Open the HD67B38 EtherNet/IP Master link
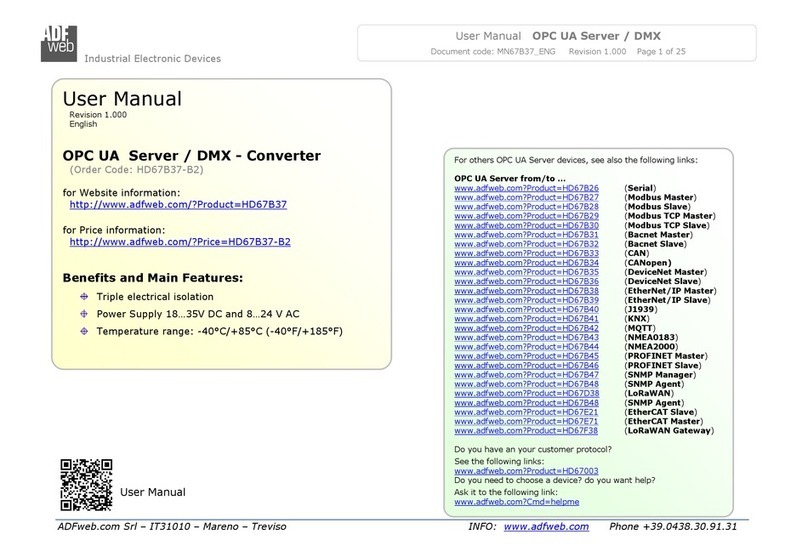The height and width of the screenshot is (557, 808). [526, 291]
